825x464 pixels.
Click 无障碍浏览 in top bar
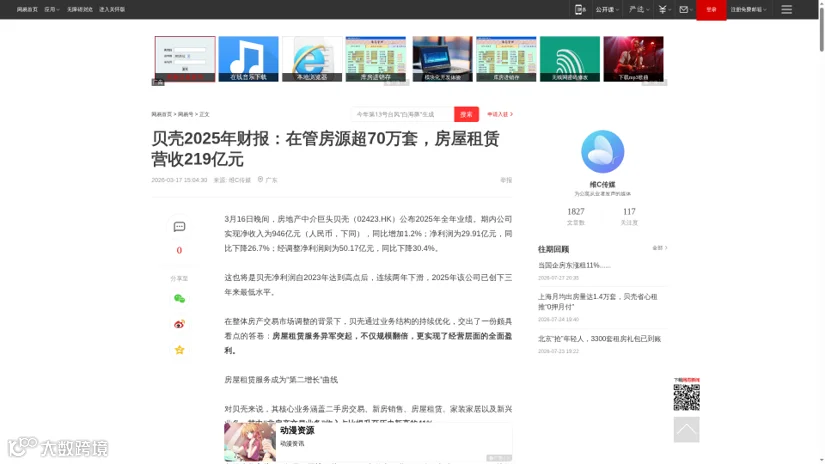tap(79, 9)
